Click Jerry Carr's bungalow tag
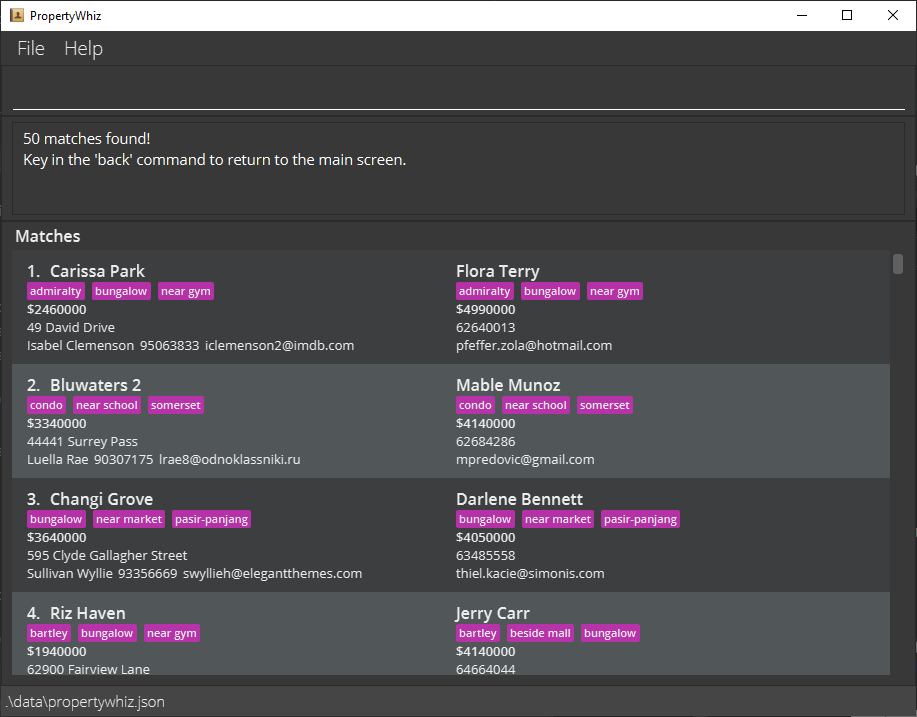The image size is (917, 717). point(610,633)
